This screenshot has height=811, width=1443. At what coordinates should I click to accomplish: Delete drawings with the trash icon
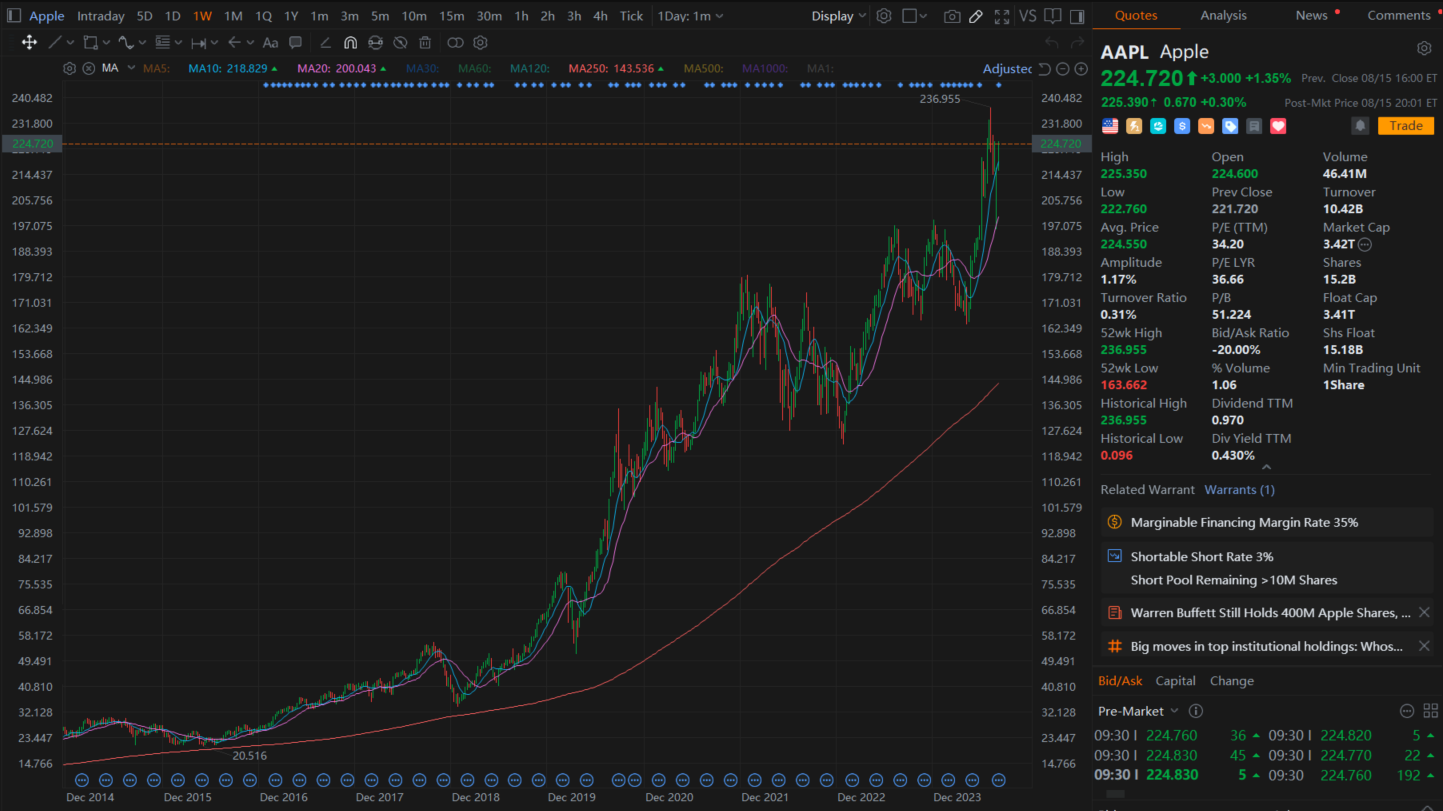pyautogui.click(x=425, y=43)
